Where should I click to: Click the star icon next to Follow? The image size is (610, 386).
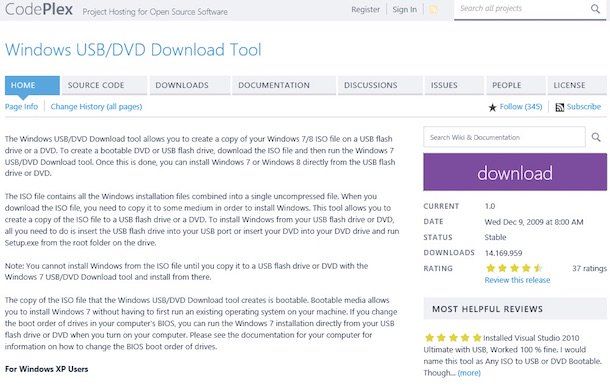492,107
